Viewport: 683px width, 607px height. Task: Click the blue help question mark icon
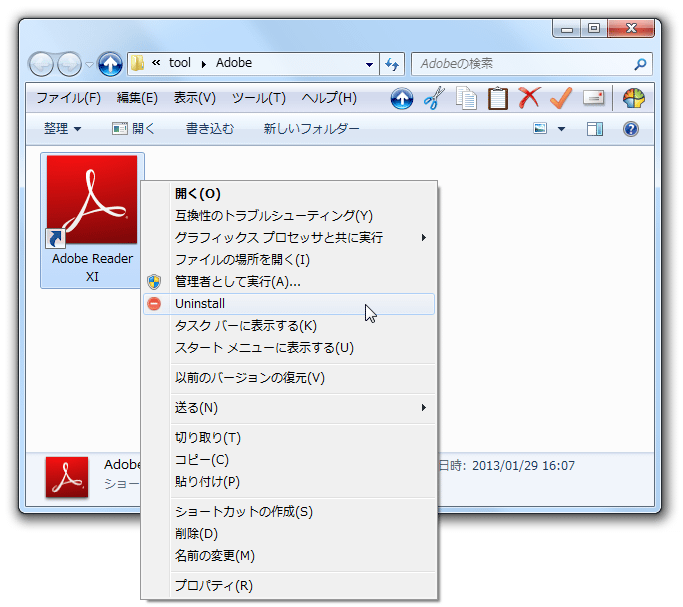[631, 129]
